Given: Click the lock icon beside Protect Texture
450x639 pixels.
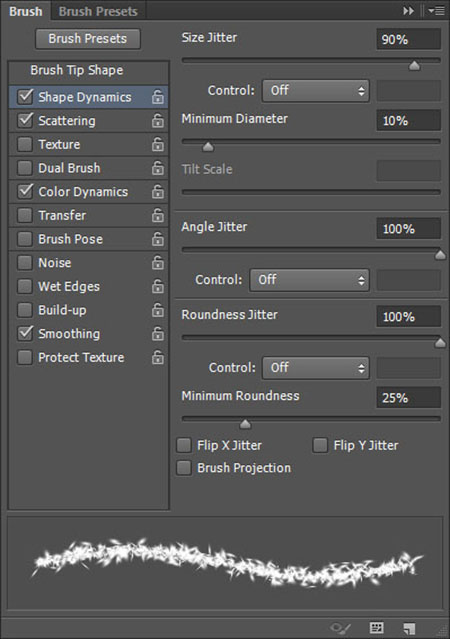Looking at the screenshot, I should [x=158, y=357].
